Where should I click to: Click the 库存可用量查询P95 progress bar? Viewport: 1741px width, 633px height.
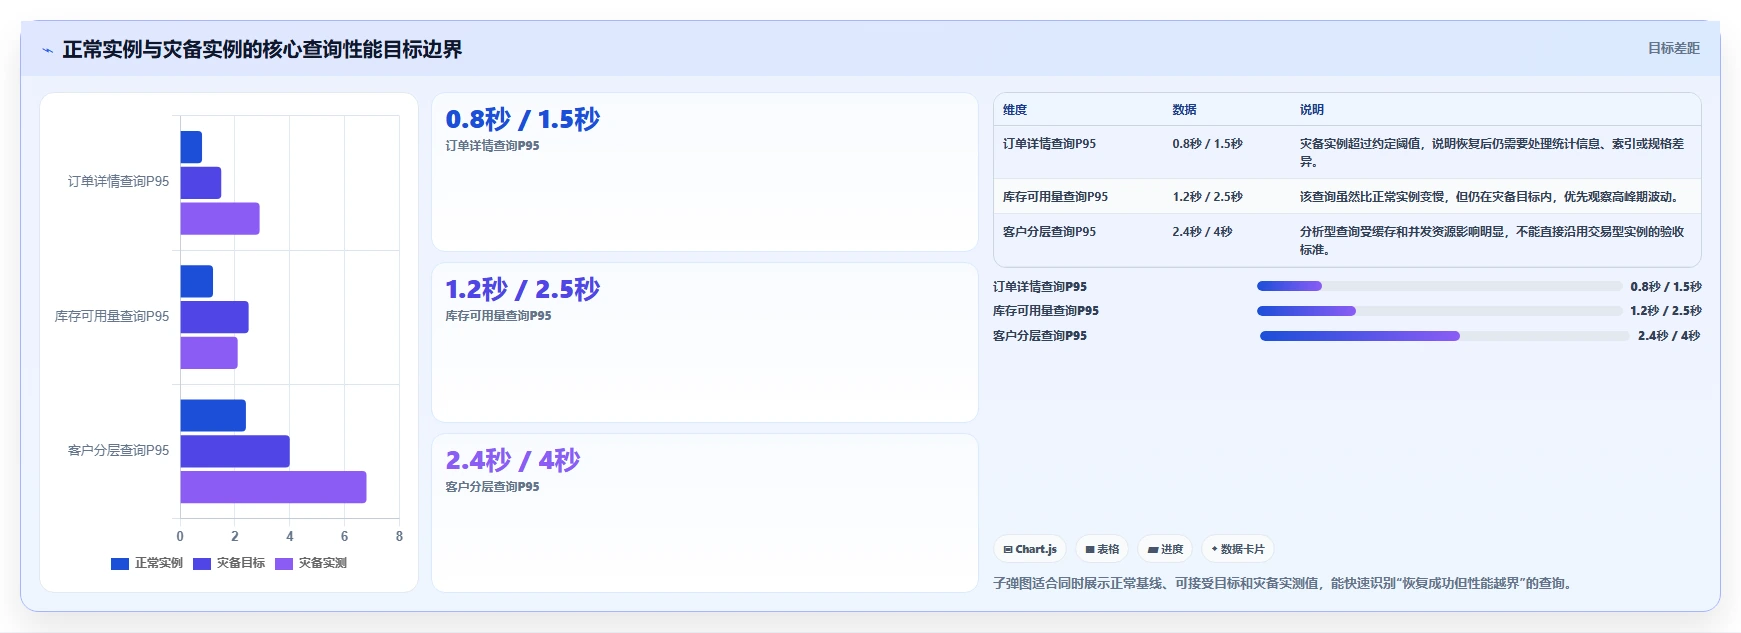click(x=1439, y=311)
